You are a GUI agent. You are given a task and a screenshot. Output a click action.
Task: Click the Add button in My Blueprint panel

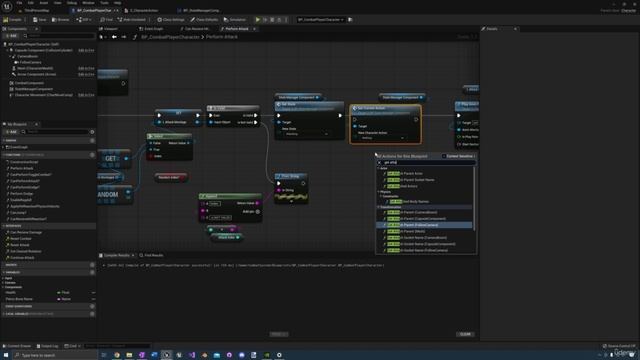11,132
